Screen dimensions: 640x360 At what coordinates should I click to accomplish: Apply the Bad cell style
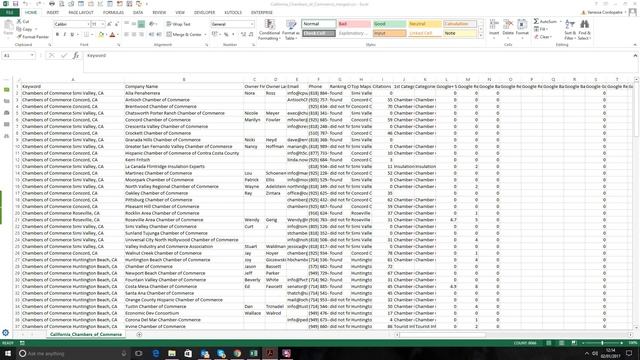[x=354, y=24]
